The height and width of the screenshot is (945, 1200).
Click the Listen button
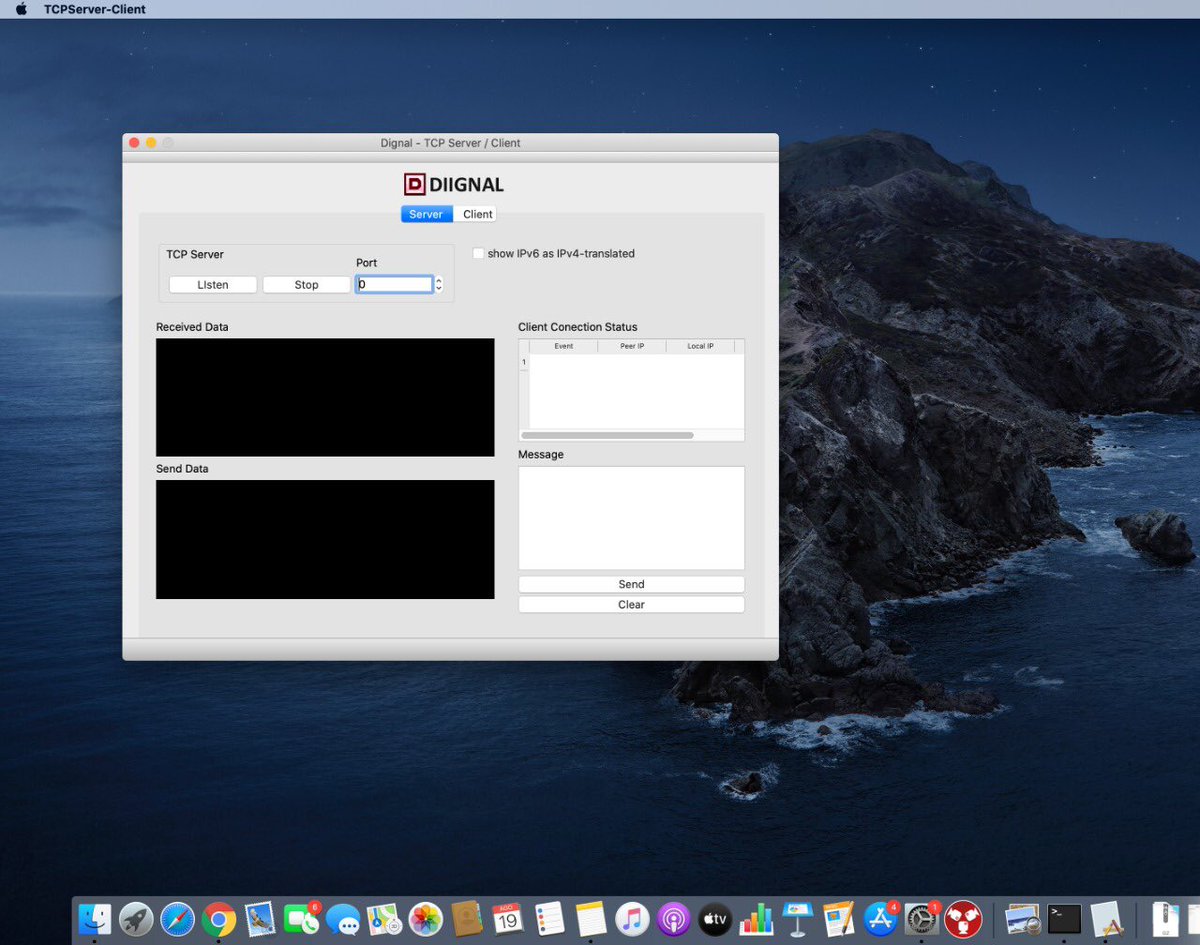(x=213, y=285)
